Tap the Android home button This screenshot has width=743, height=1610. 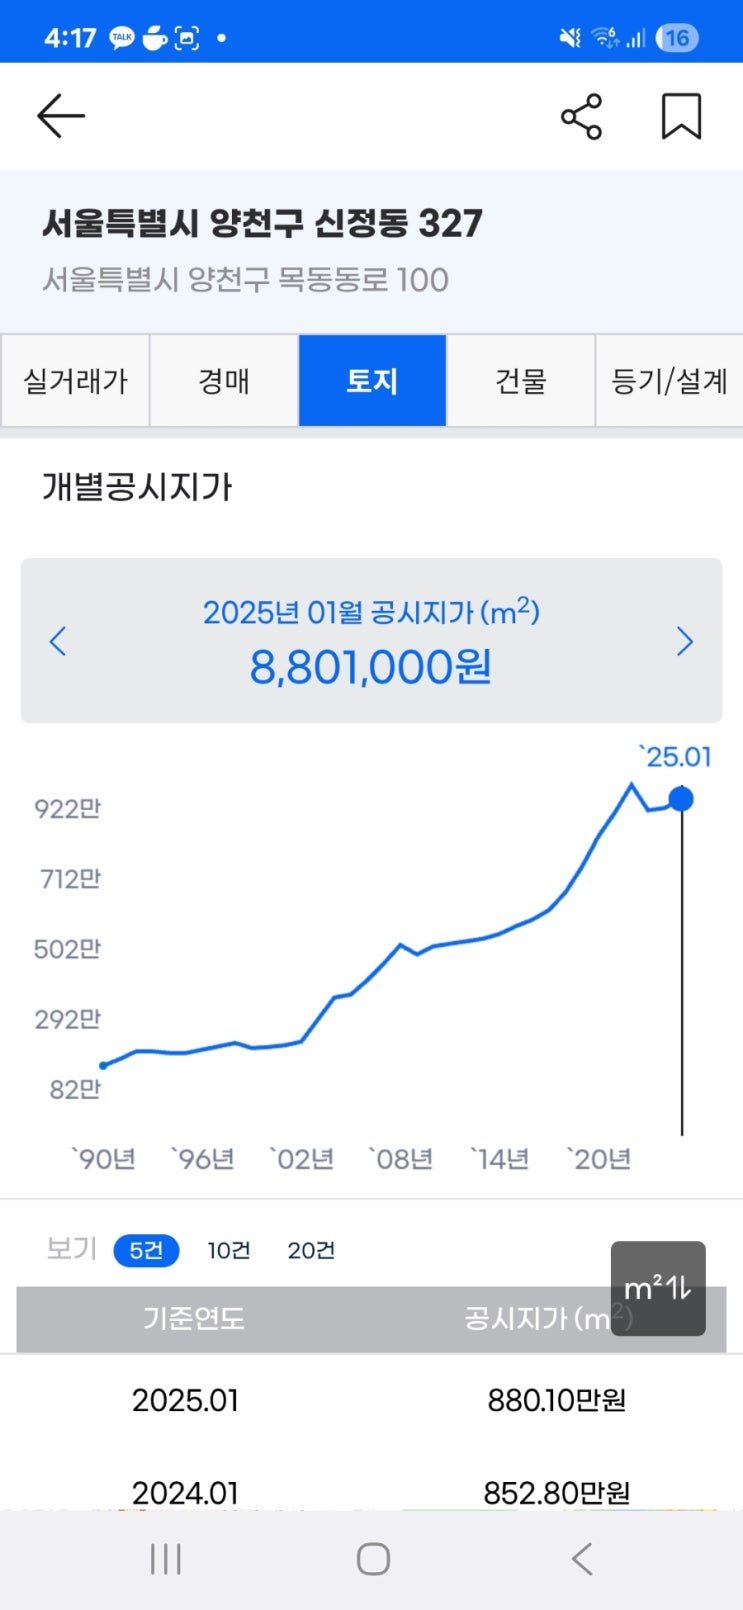[373, 1559]
